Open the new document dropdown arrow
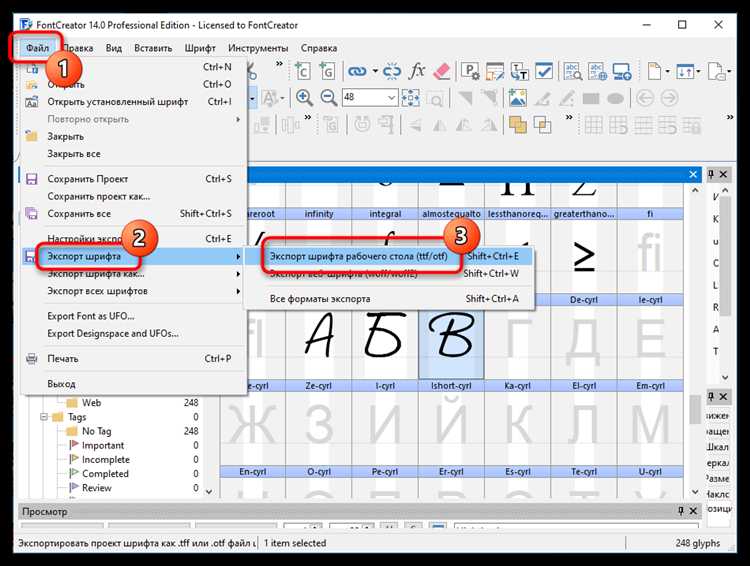 click(x=667, y=72)
